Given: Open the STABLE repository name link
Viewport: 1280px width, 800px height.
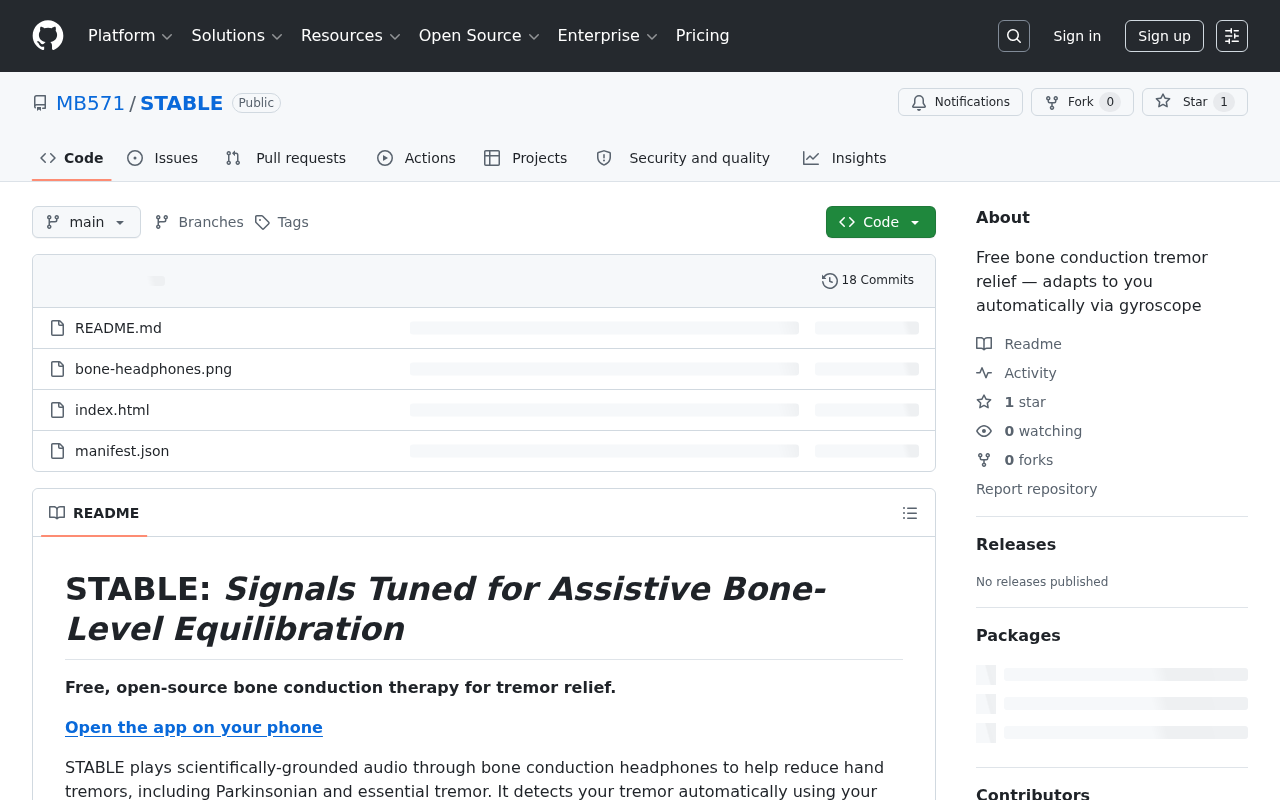Looking at the screenshot, I should tap(181, 103).
